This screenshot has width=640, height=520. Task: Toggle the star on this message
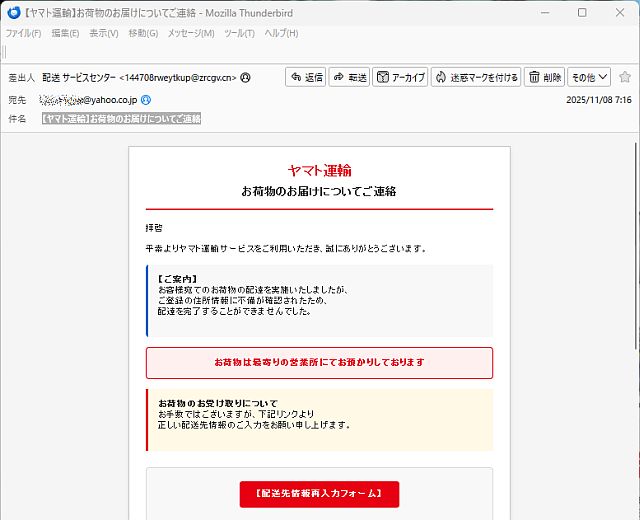coord(624,77)
